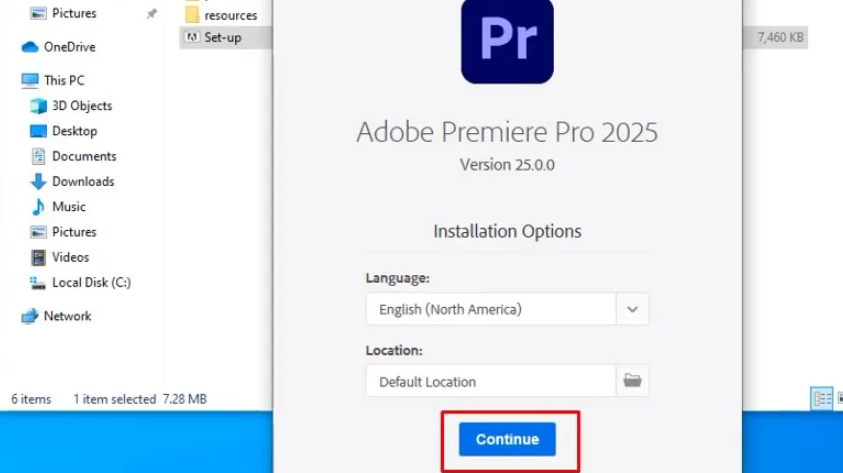
Task: Click the Default Location field
Action: click(x=490, y=381)
